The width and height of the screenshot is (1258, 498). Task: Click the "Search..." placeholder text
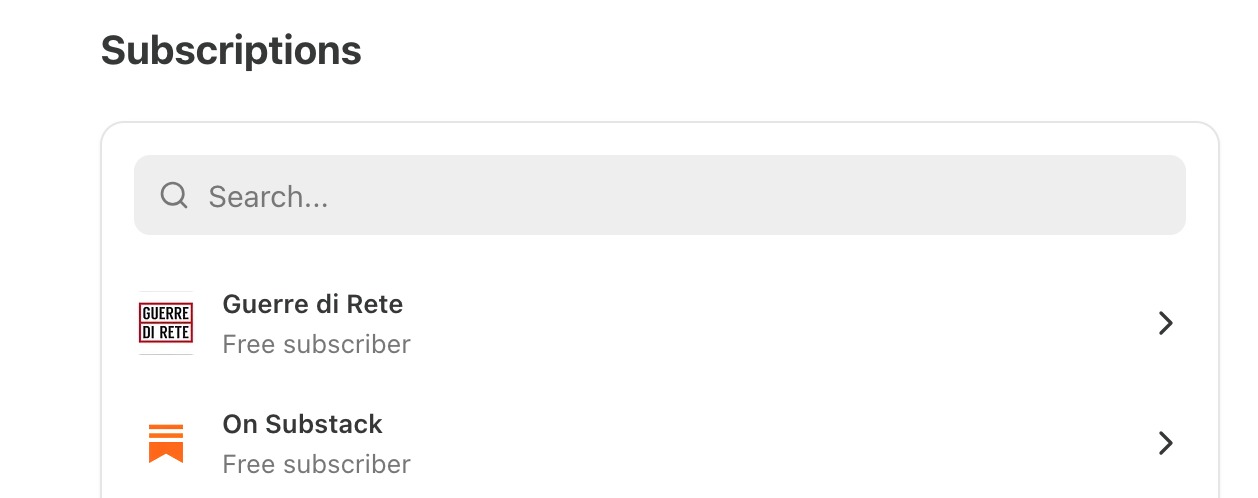click(268, 197)
